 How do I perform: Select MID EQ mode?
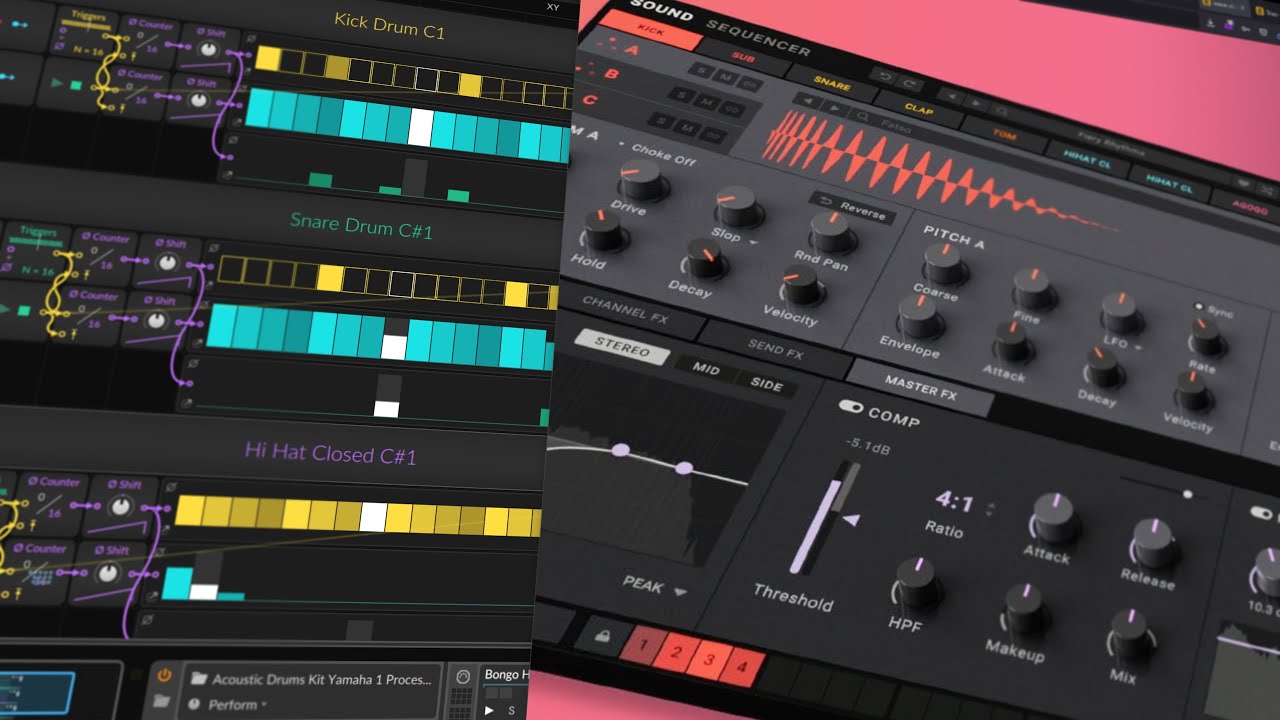[x=706, y=368]
